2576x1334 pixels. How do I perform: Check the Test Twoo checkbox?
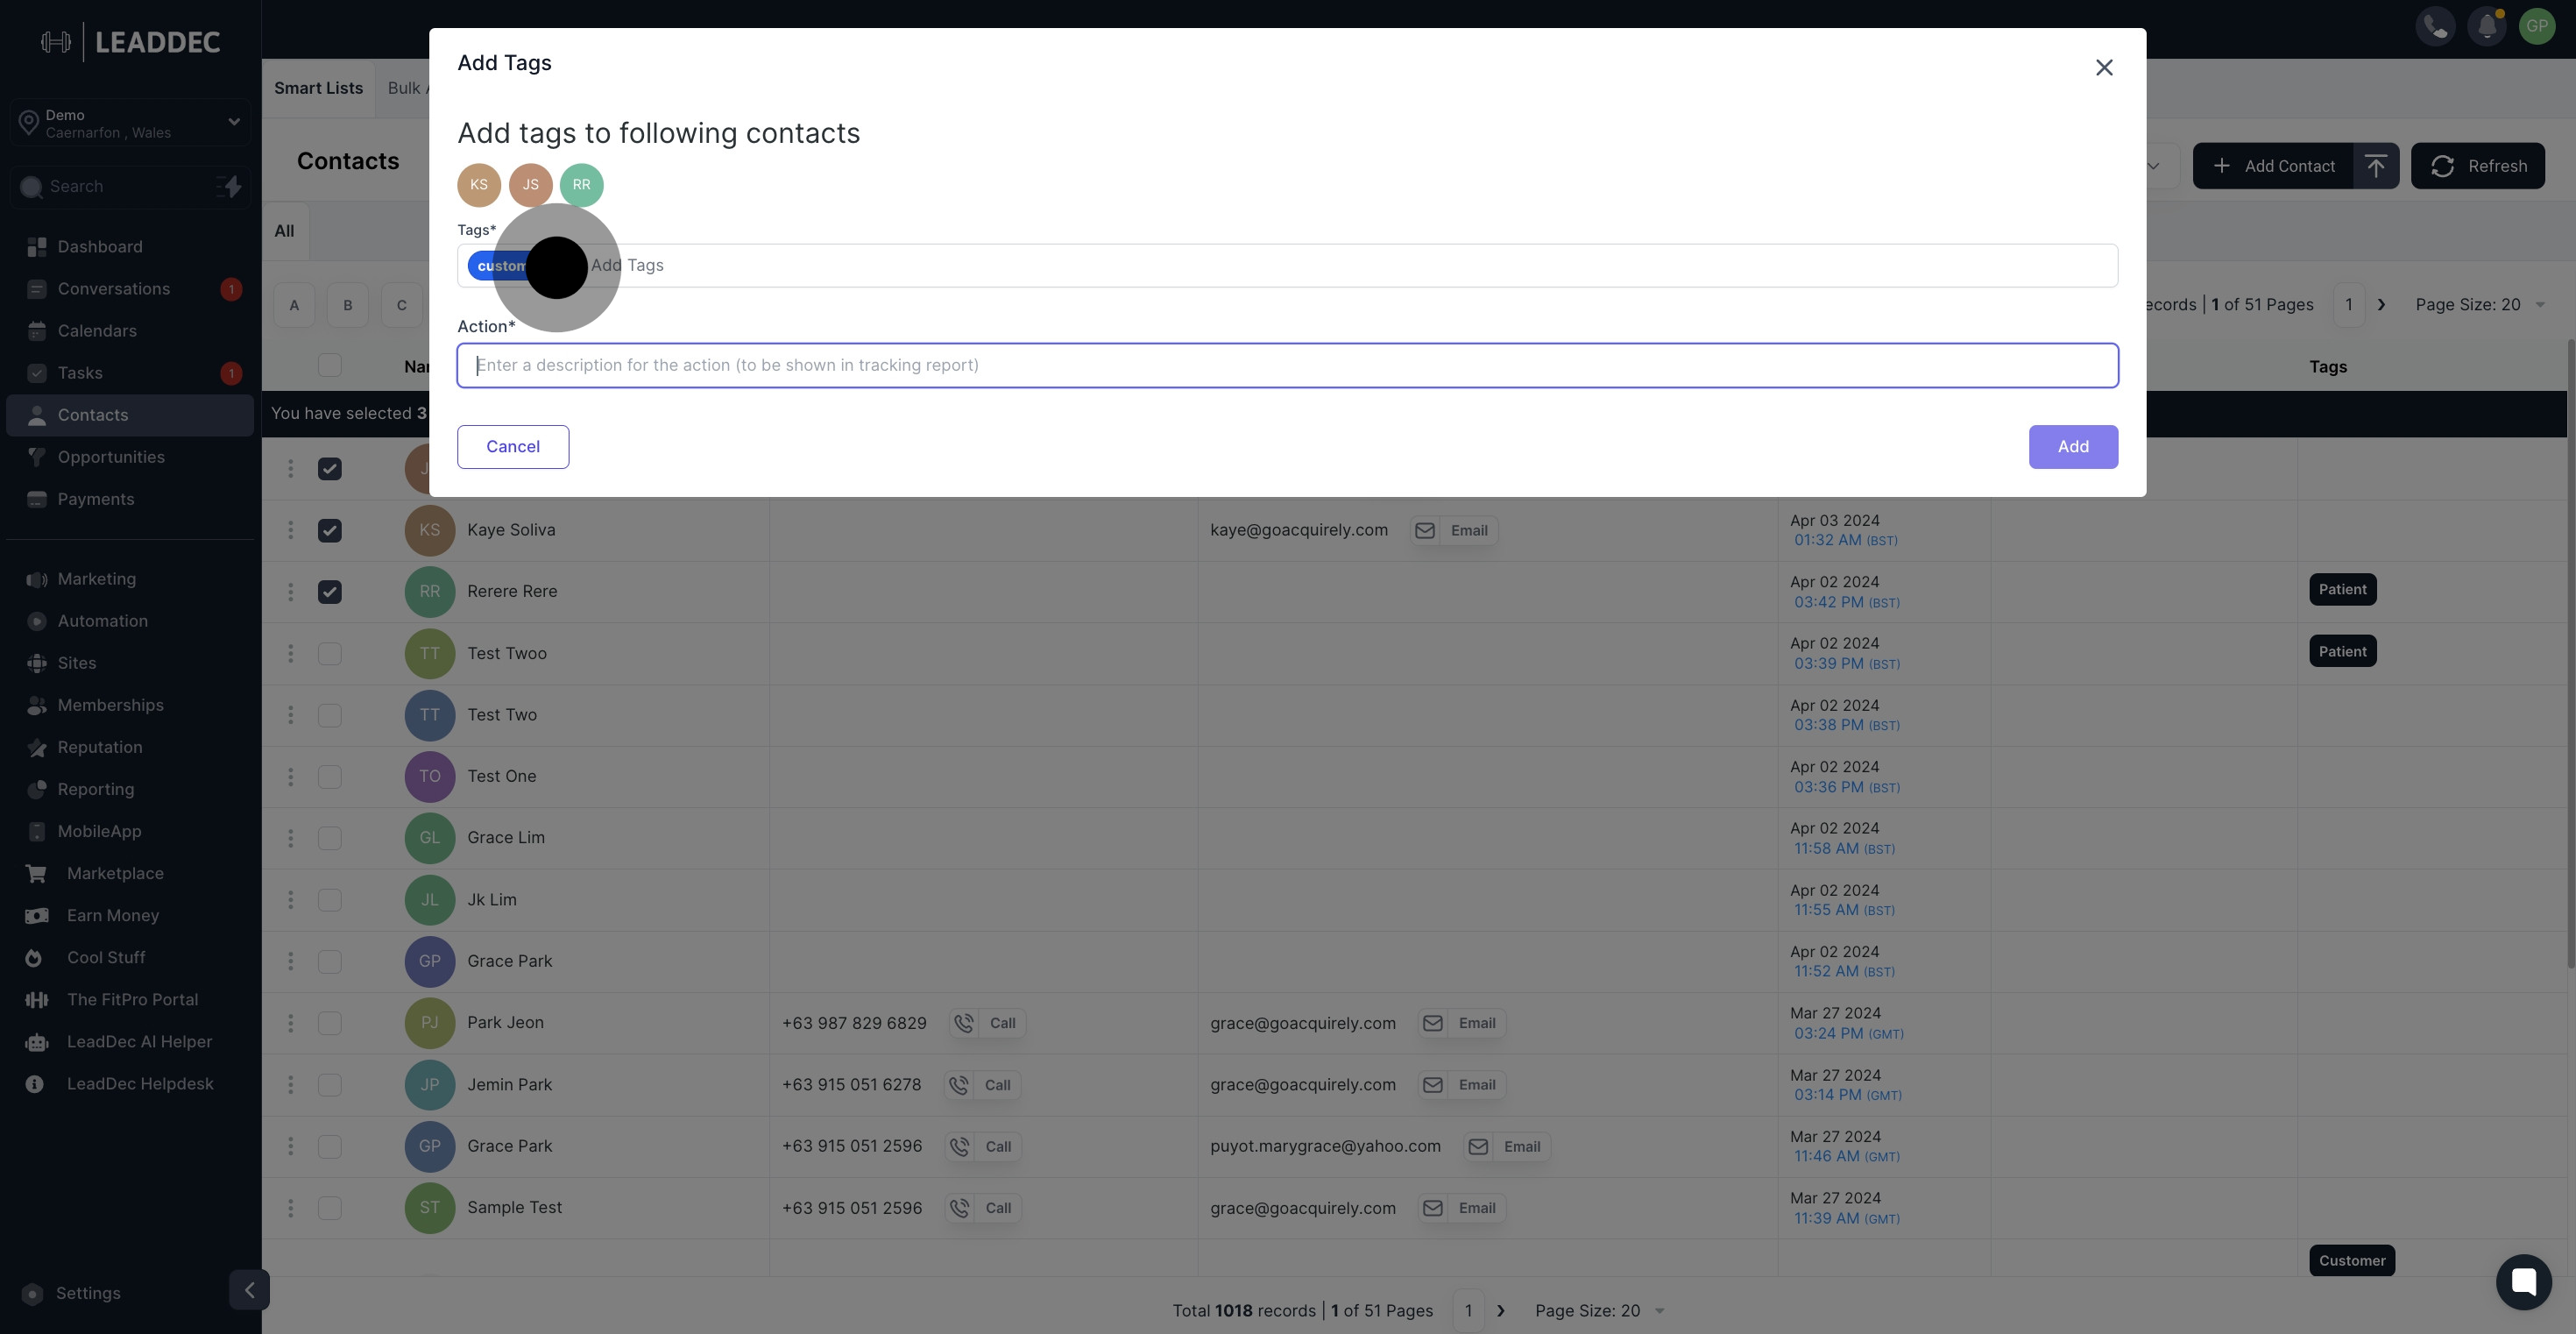click(329, 654)
